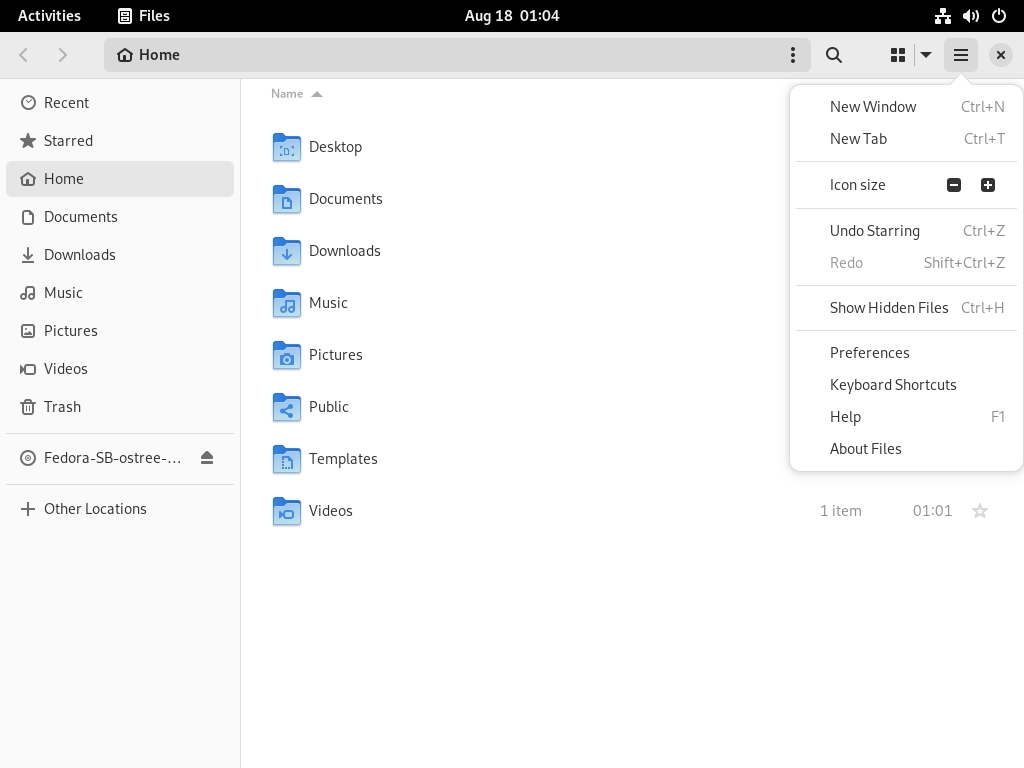Open Pictures in the sidebar

120,330
